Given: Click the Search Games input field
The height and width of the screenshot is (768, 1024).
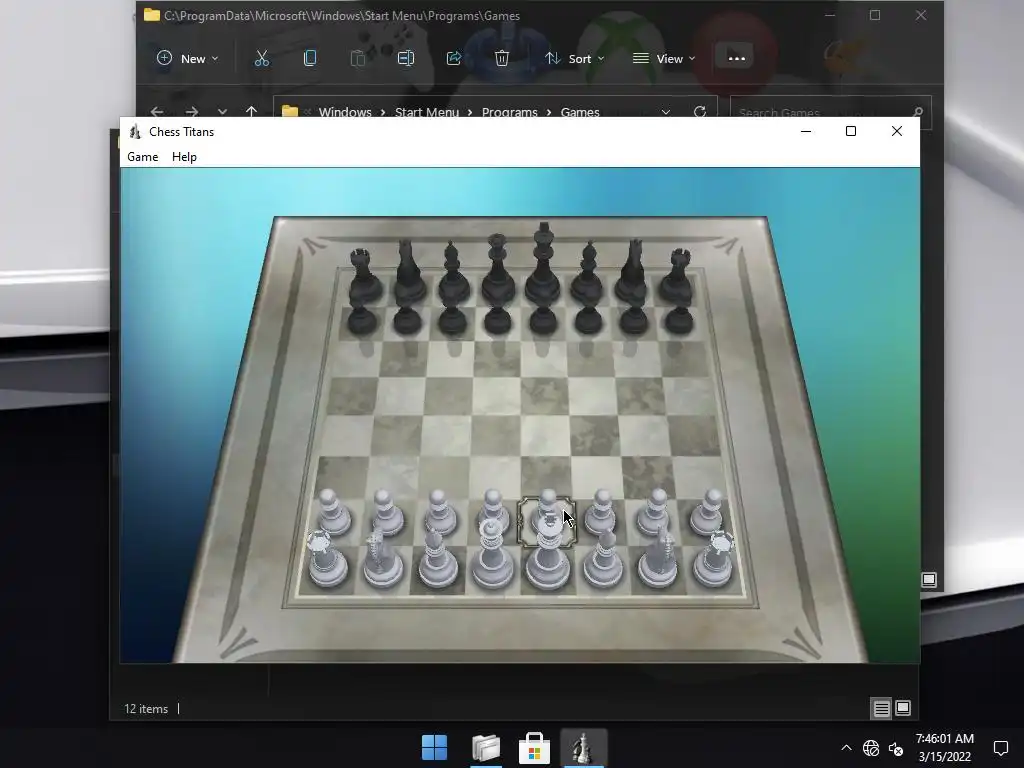Looking at the screenshot, I should pos(830,112).
